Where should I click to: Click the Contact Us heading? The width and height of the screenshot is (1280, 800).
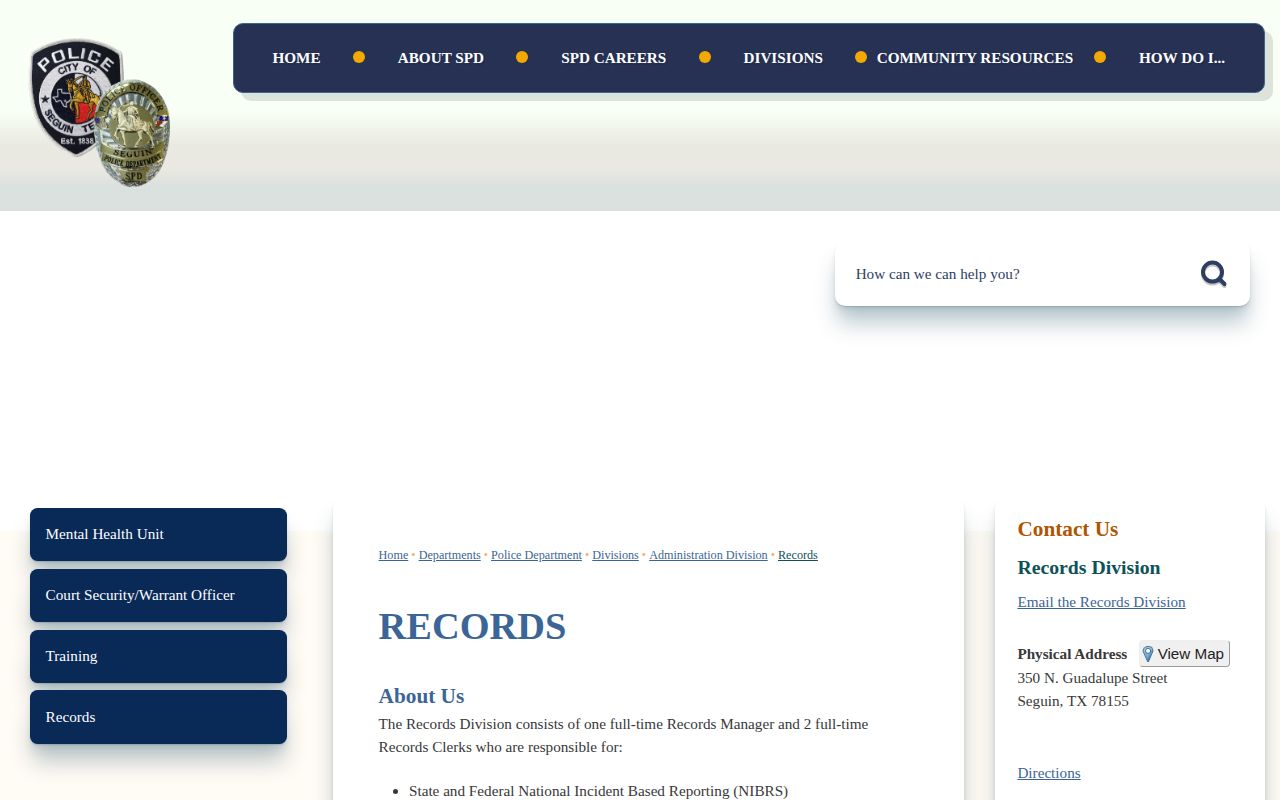click(1067, 529)
